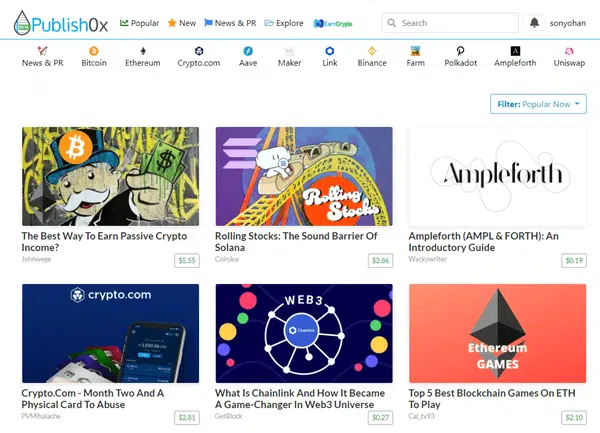Expand the Filter: Popular Now dropdown

pyautogui.click(x=538, y=104)
